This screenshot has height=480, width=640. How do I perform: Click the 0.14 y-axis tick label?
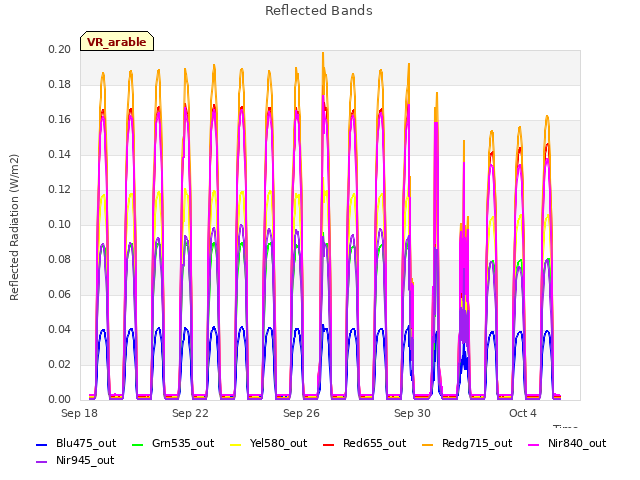(x=60, y=155)
